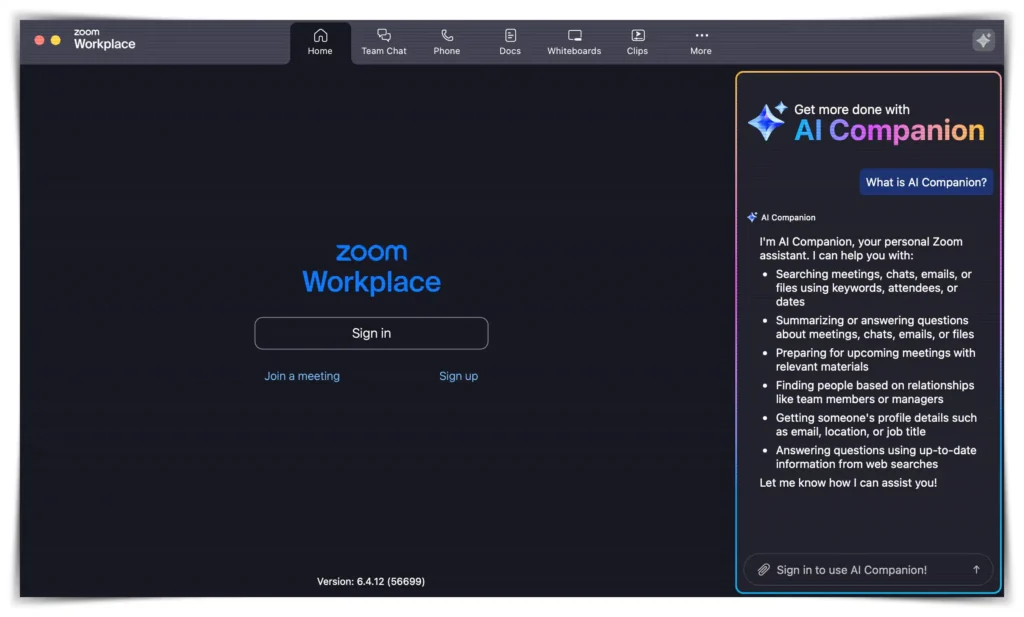Click the yellow minimize button
This screenshot has height=617, width=1024.
(x=55, y=41)
